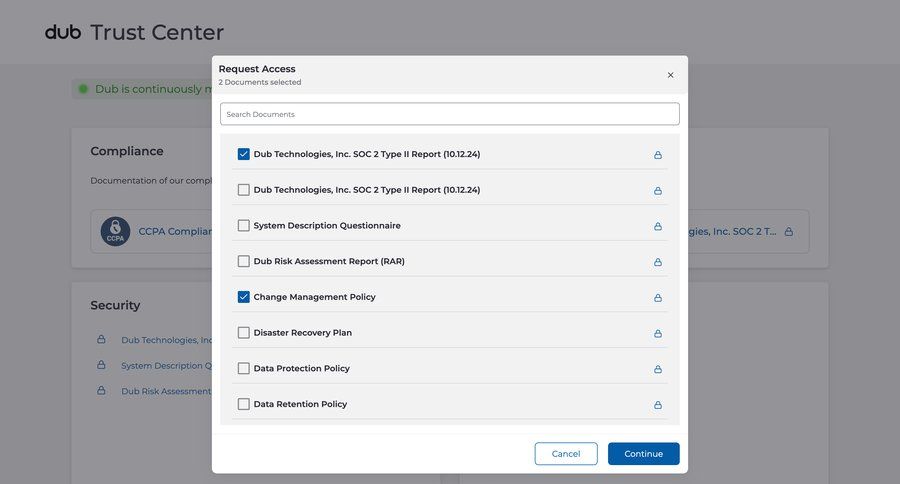Click lock icon next to Data Protection Policy
The width and height of the screenshot is (900, 484).
pyautogui.click(x=658, y=369)
